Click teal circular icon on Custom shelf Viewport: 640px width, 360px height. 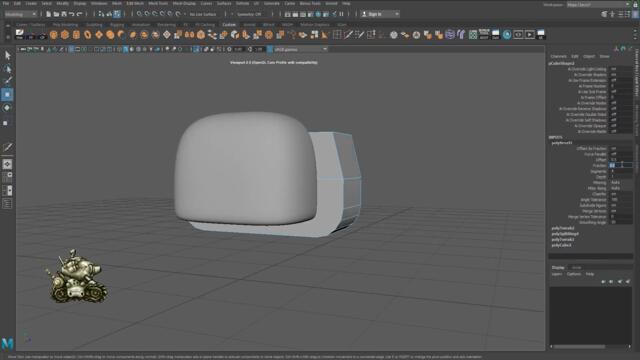click(507, 35)
